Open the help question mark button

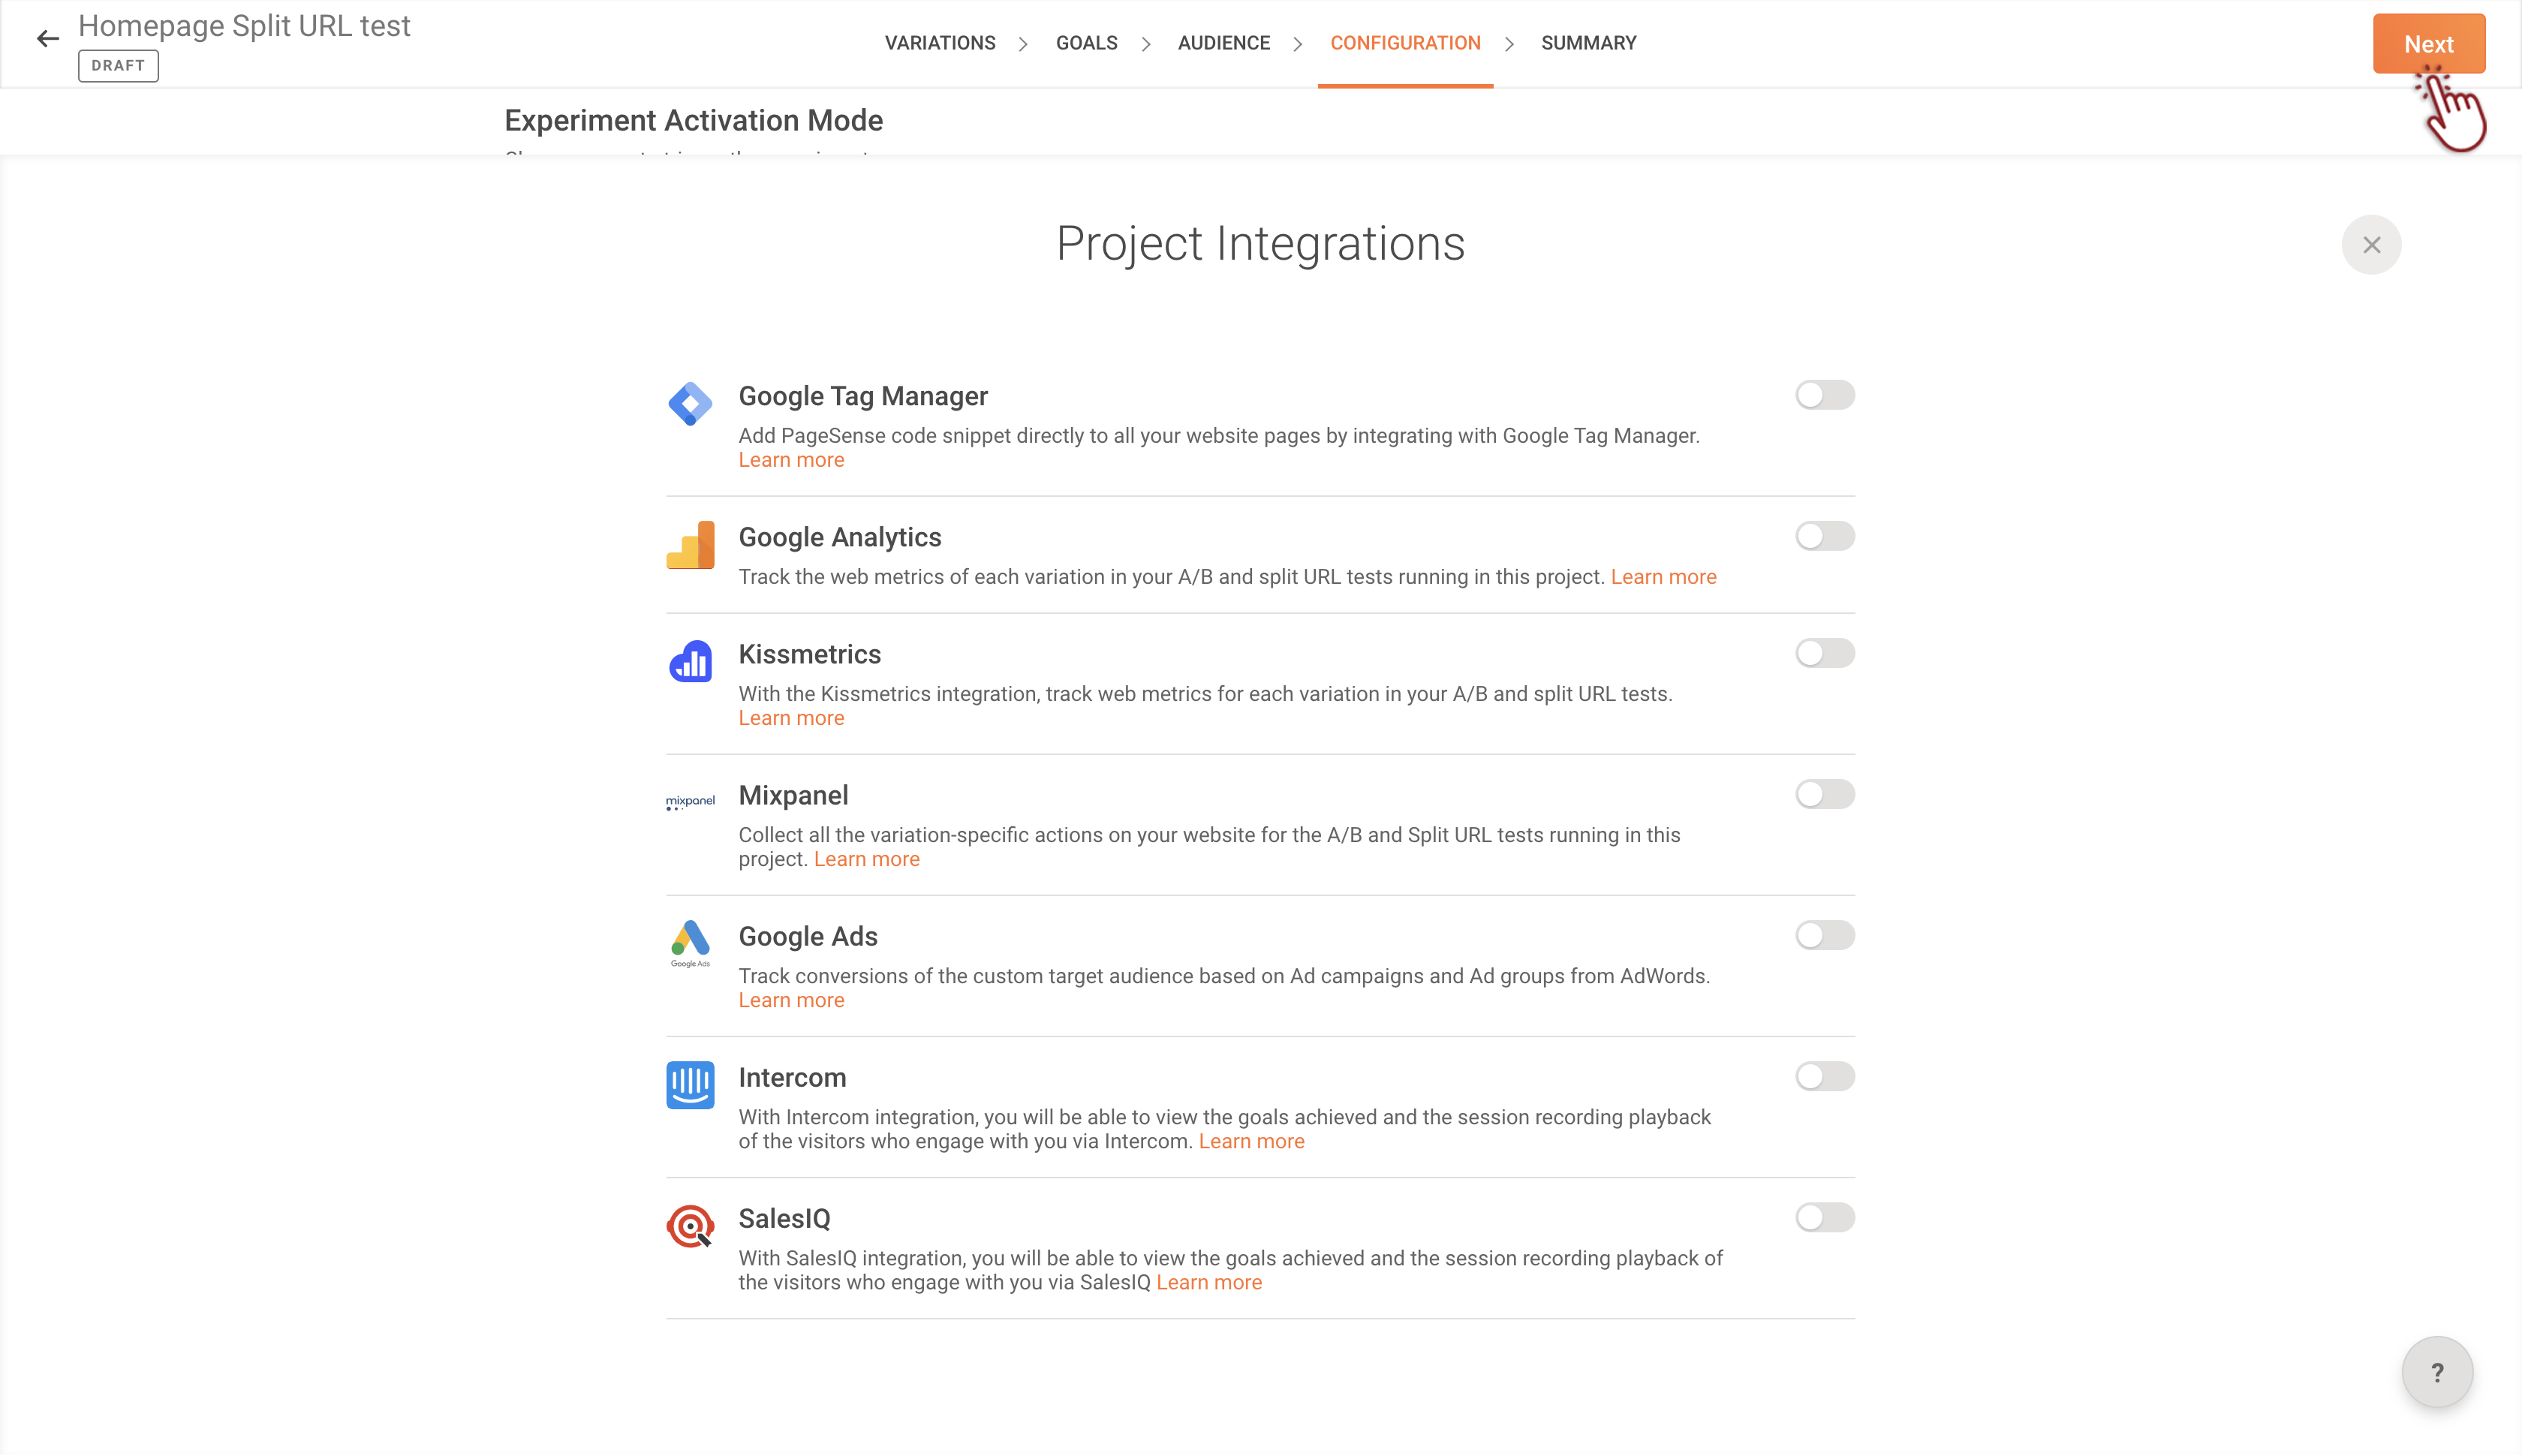[2436, 1372]
